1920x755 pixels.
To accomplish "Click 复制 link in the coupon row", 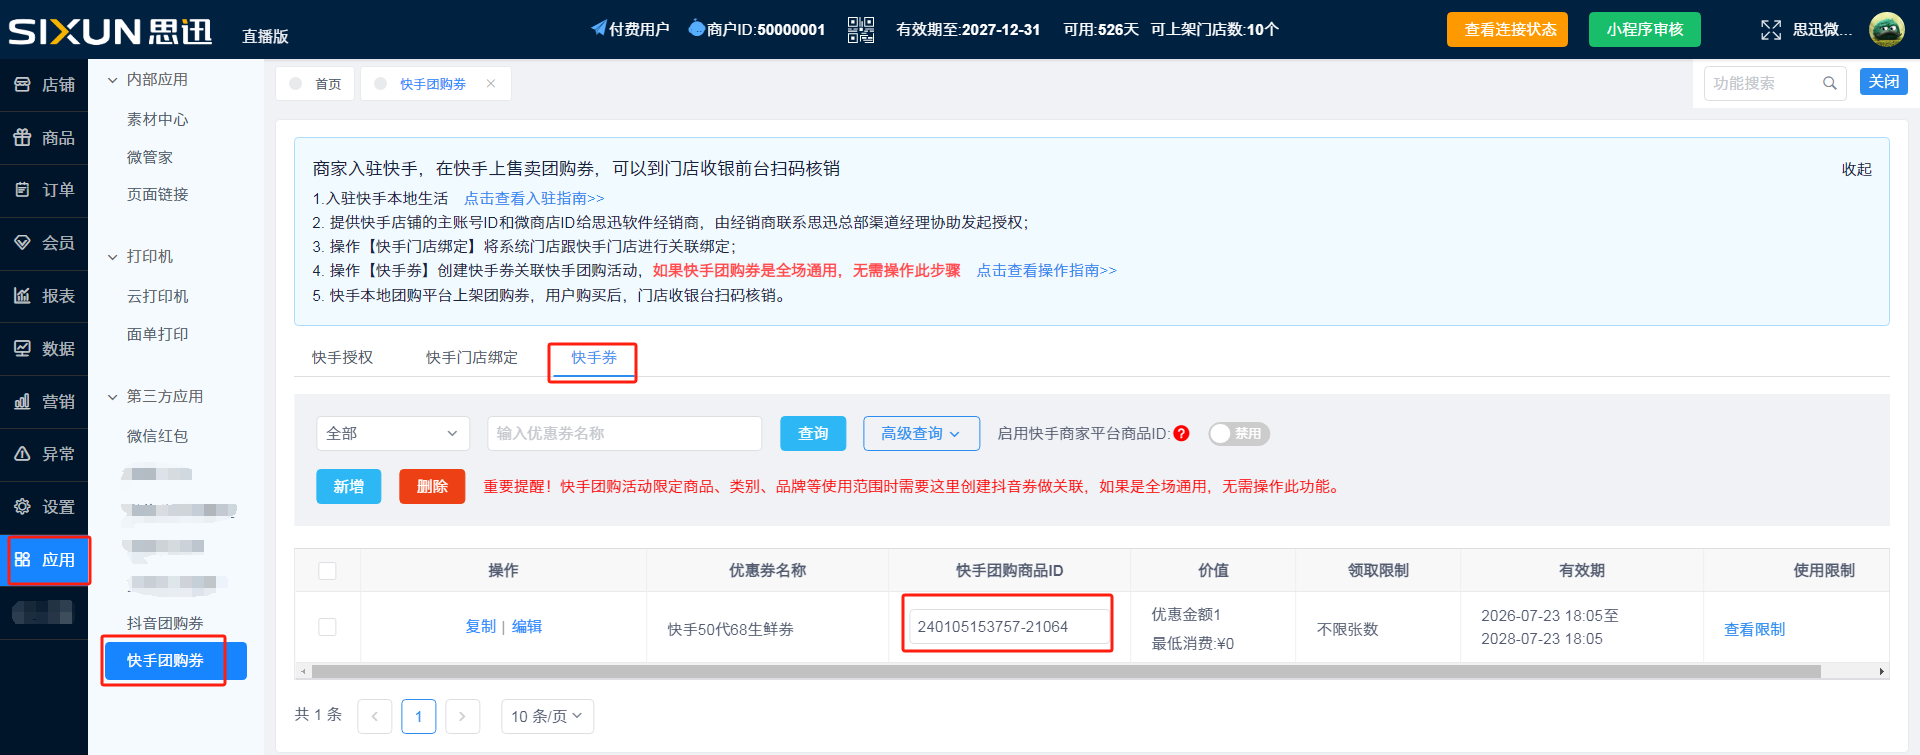I will click(x=480, y=626).
